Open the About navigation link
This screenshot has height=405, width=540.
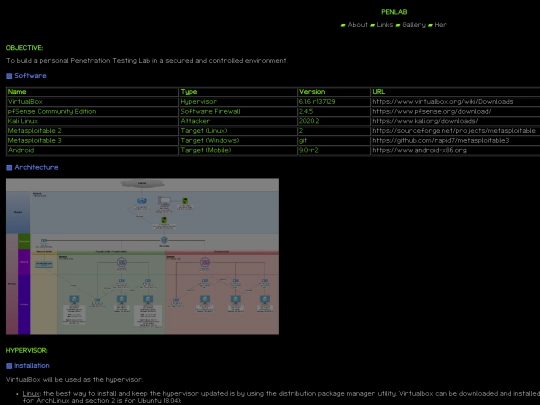[357, 25]
